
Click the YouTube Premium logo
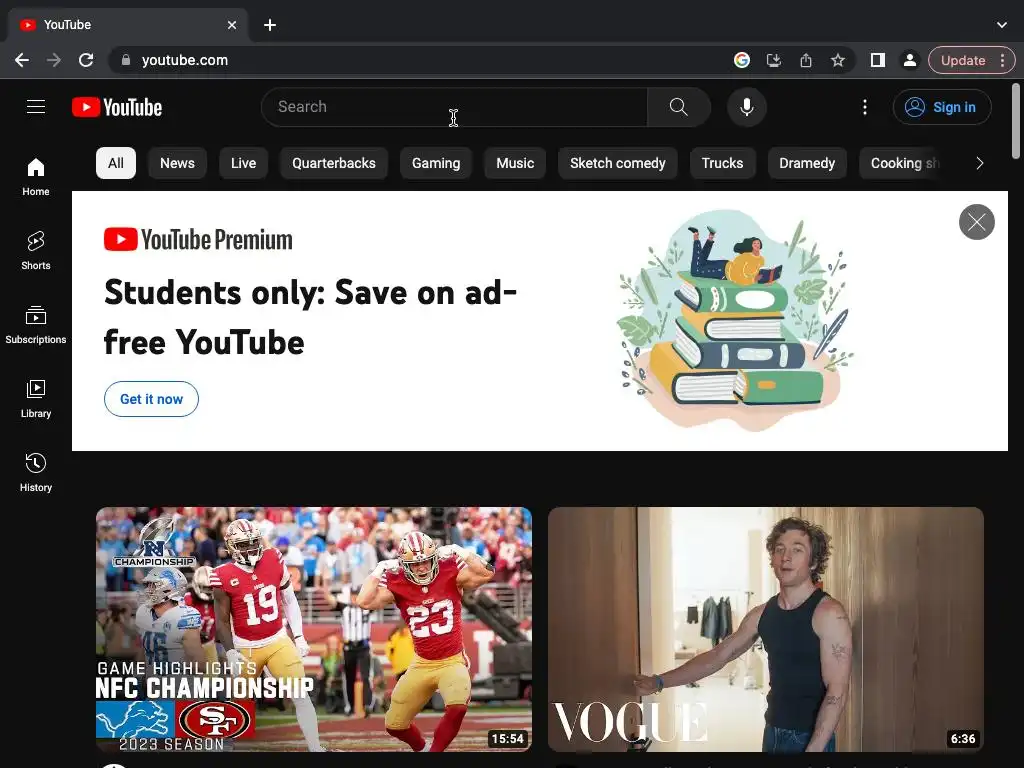click(198, 240)
